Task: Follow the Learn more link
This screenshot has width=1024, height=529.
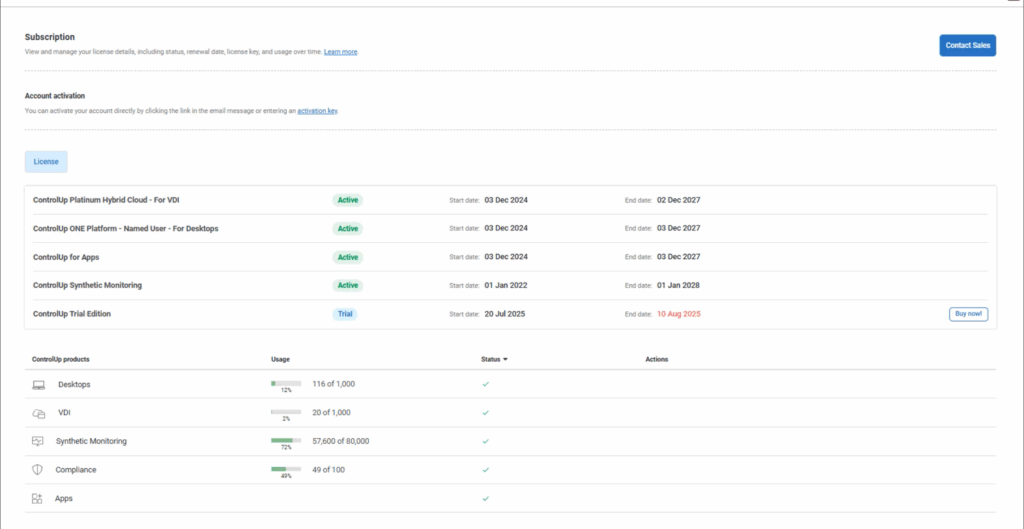Action: [x=341, y=52]
